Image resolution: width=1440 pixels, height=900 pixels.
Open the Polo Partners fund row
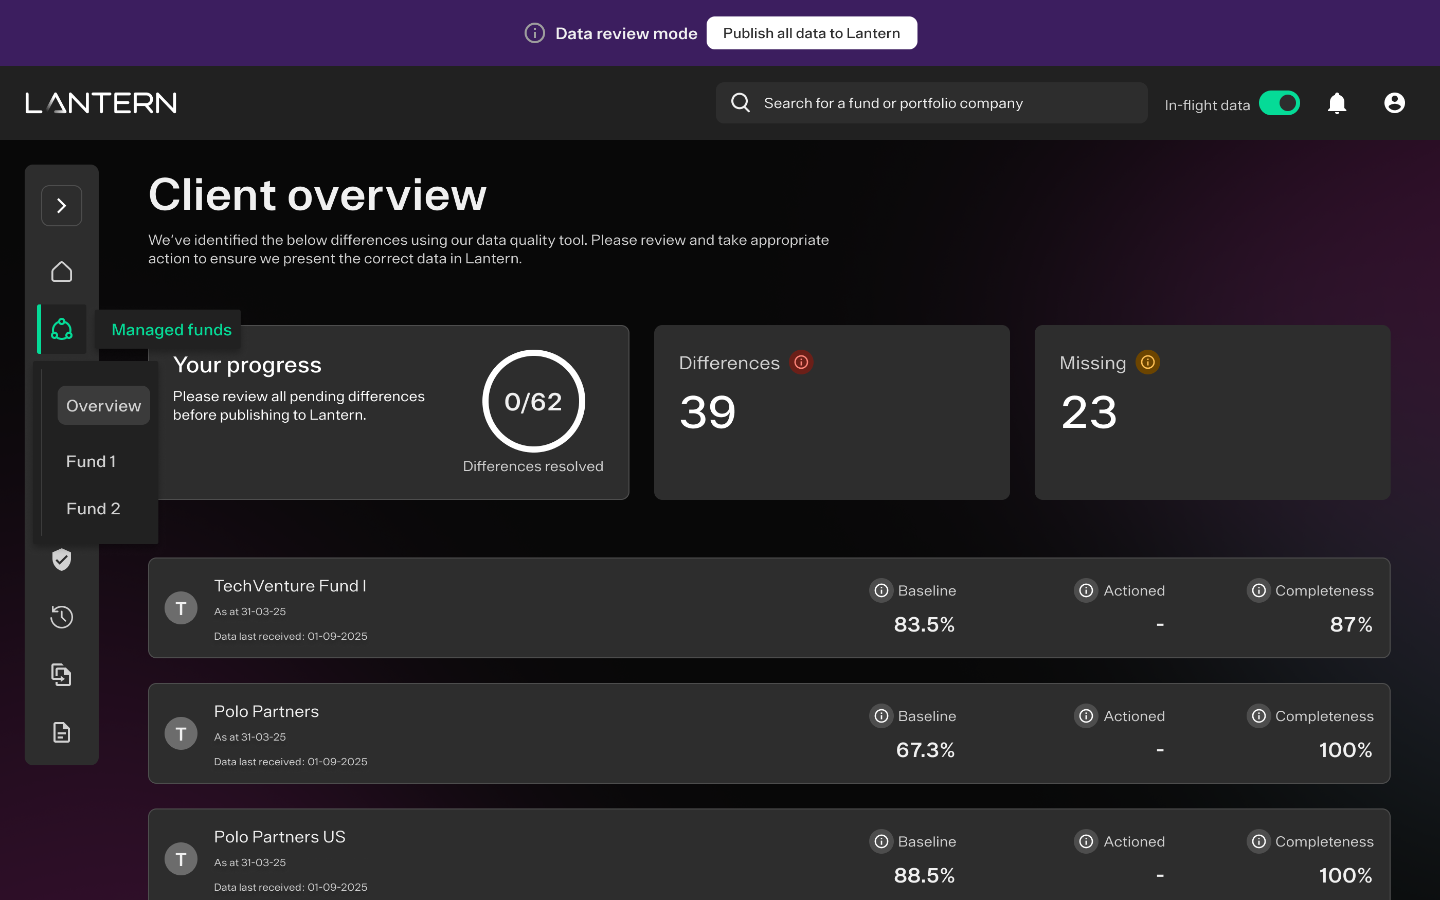769,734
